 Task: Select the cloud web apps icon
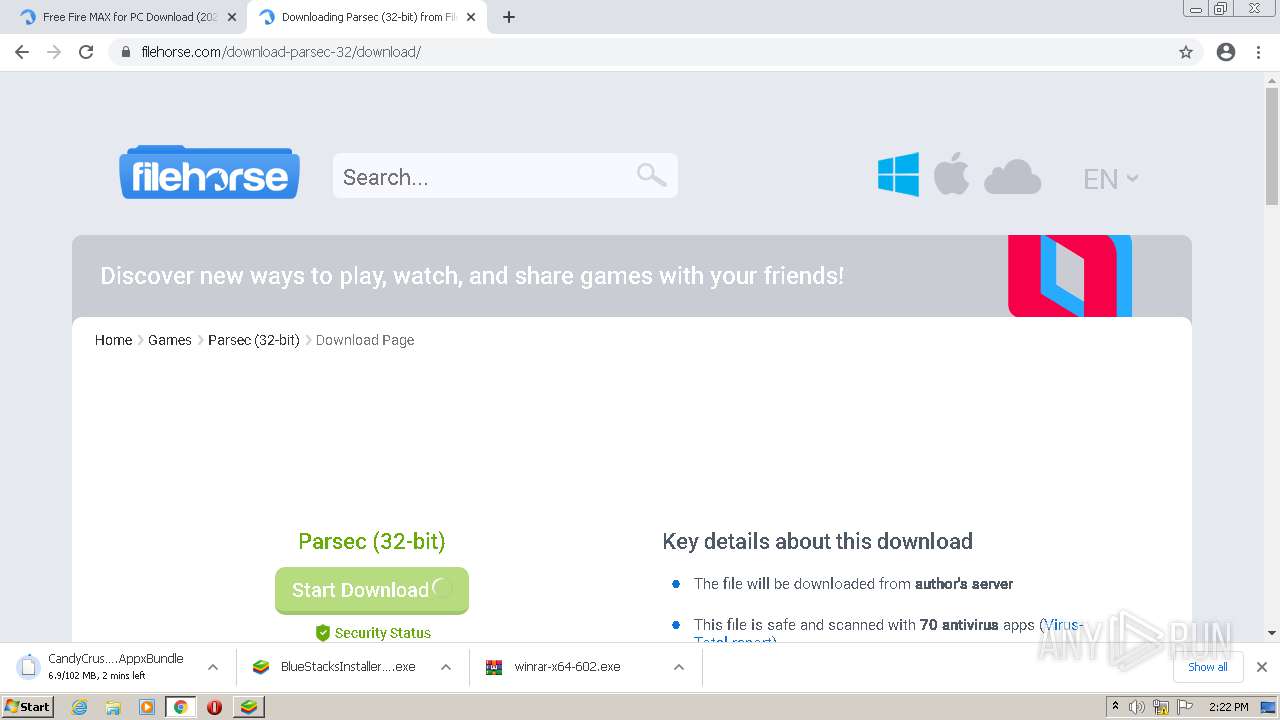click(x=1012, y=177)
